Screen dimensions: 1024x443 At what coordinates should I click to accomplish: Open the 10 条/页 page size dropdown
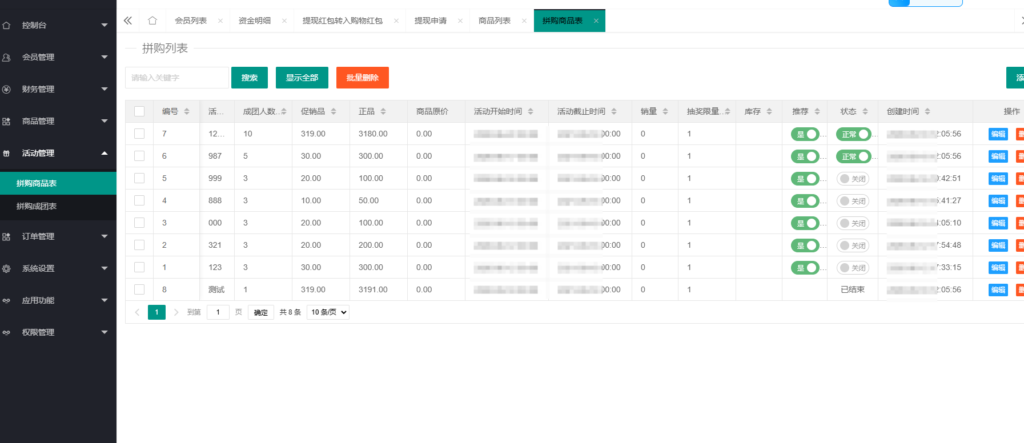pos(328,312)
